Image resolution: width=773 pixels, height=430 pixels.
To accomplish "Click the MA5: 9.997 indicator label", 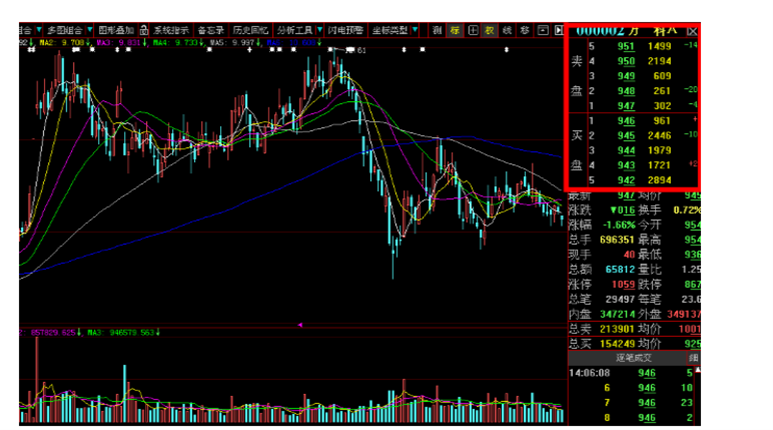I will coord(235,43).
